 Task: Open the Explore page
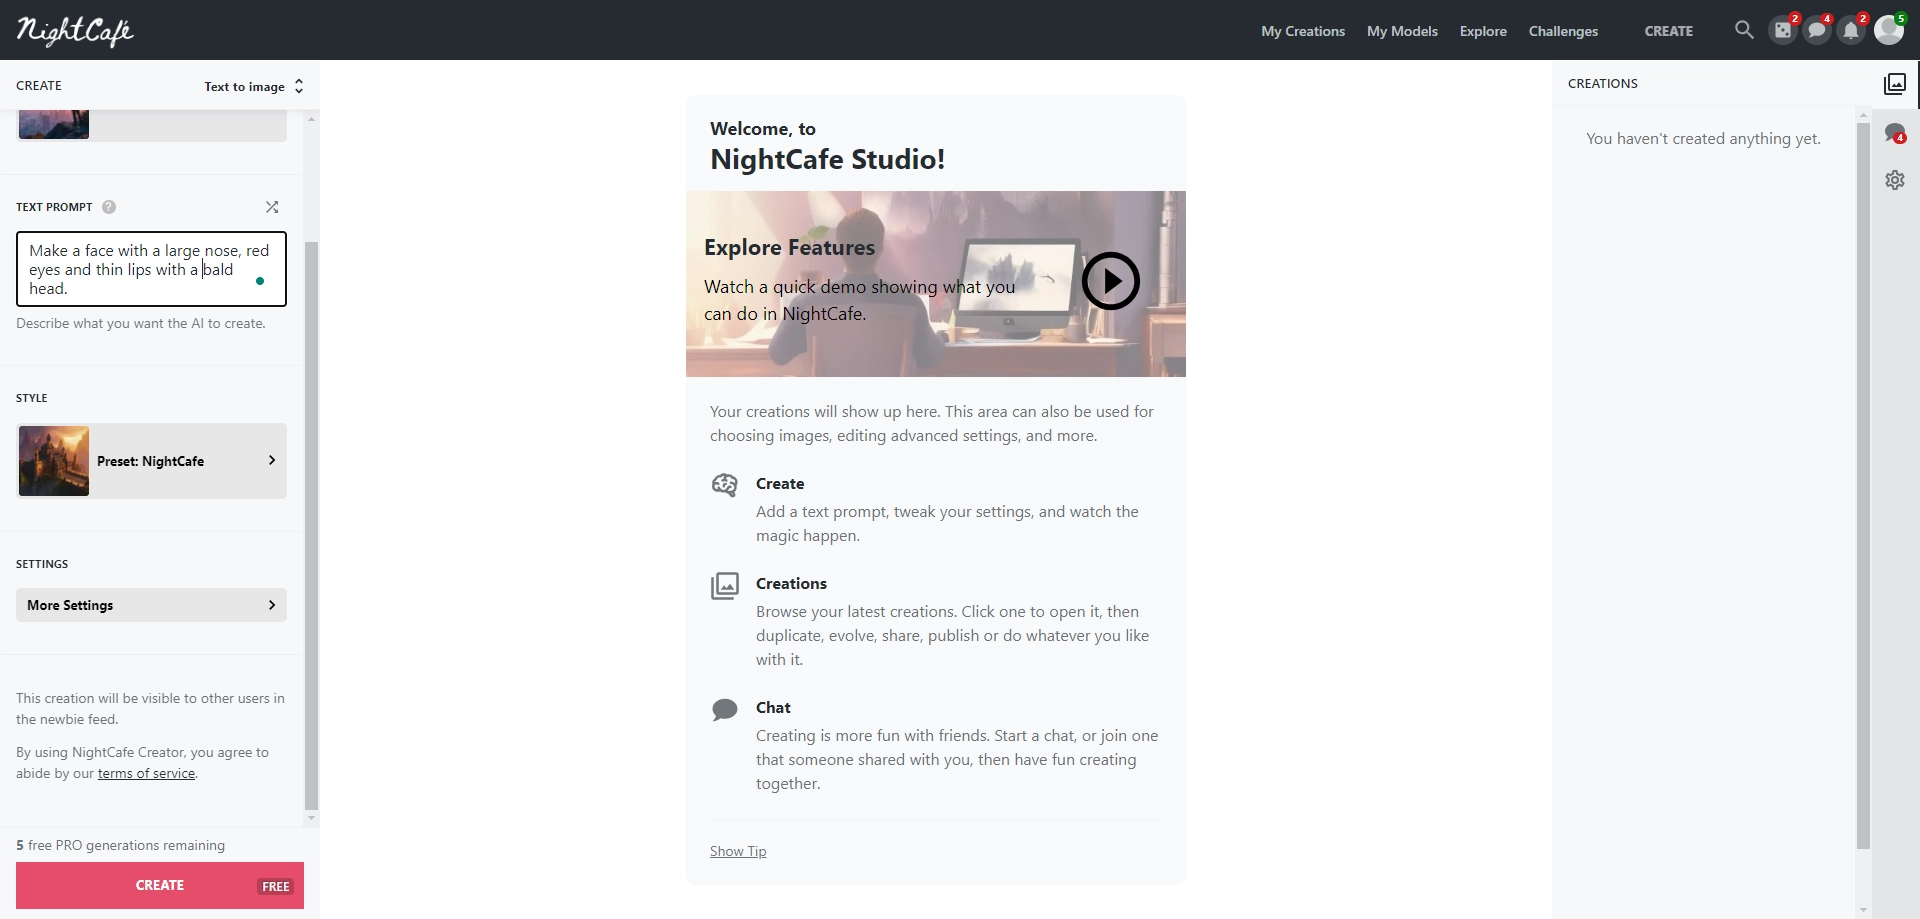[1483, 31]
